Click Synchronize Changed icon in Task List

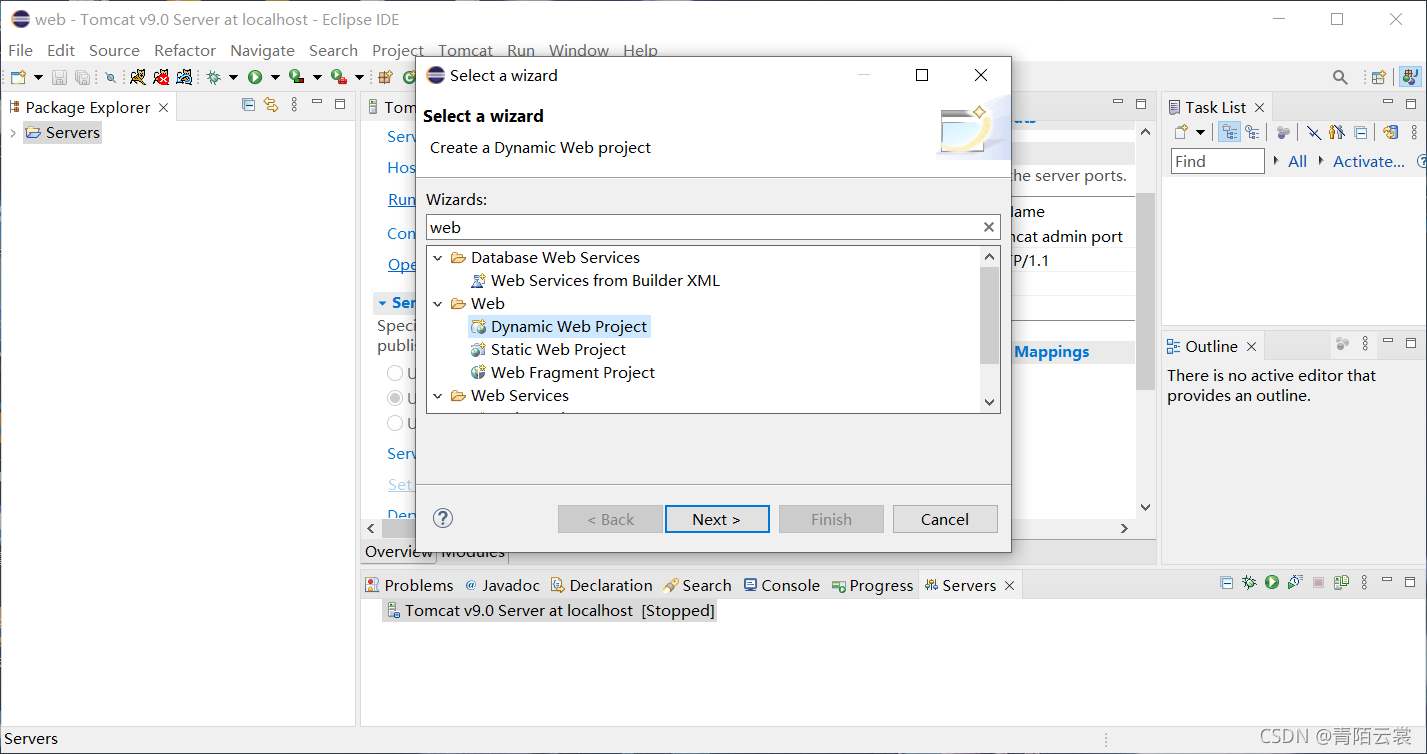pos(1390,132)
